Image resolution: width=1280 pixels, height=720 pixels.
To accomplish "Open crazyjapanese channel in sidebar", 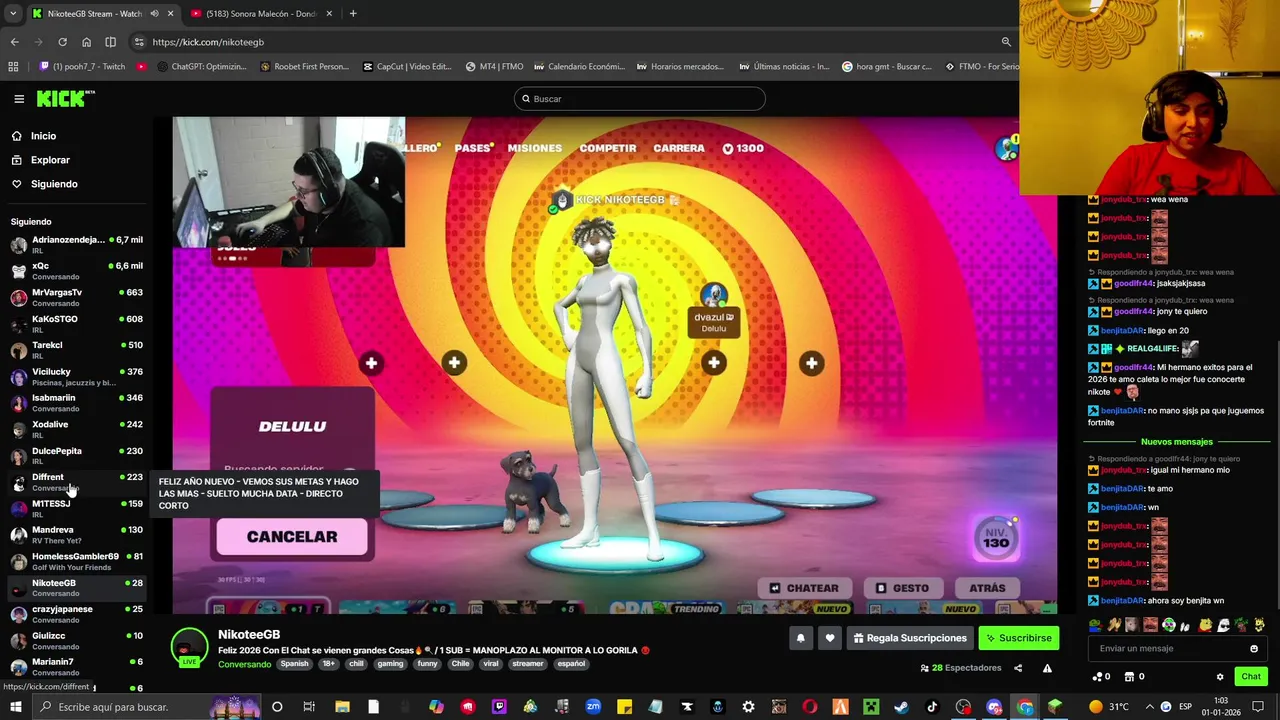I will pos(78,614).
